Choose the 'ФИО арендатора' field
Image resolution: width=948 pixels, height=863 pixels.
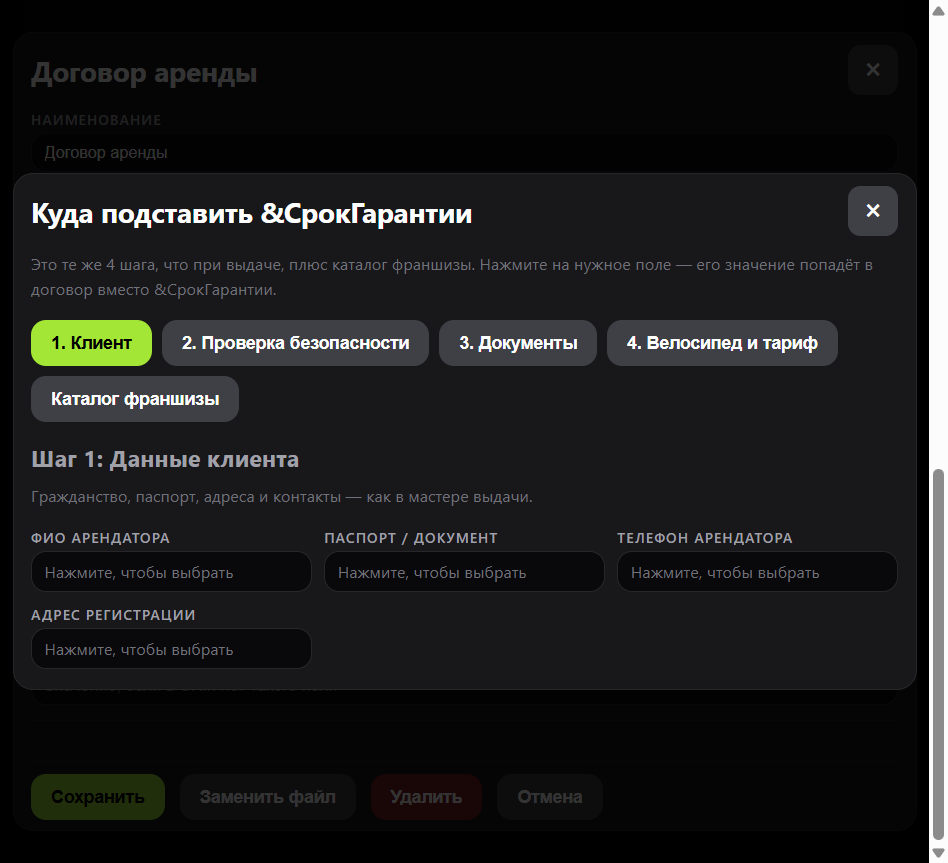pos(171,572)
